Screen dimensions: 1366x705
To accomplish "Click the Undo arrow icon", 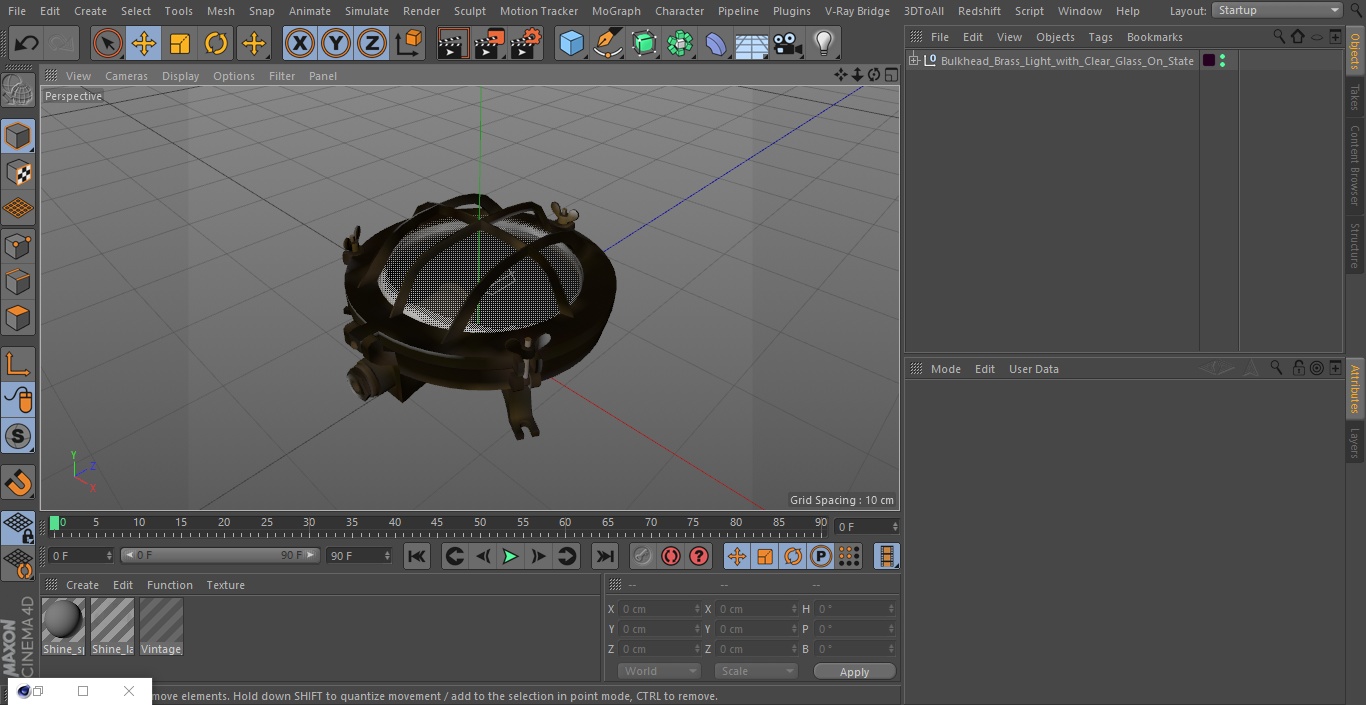I will 27,43.
